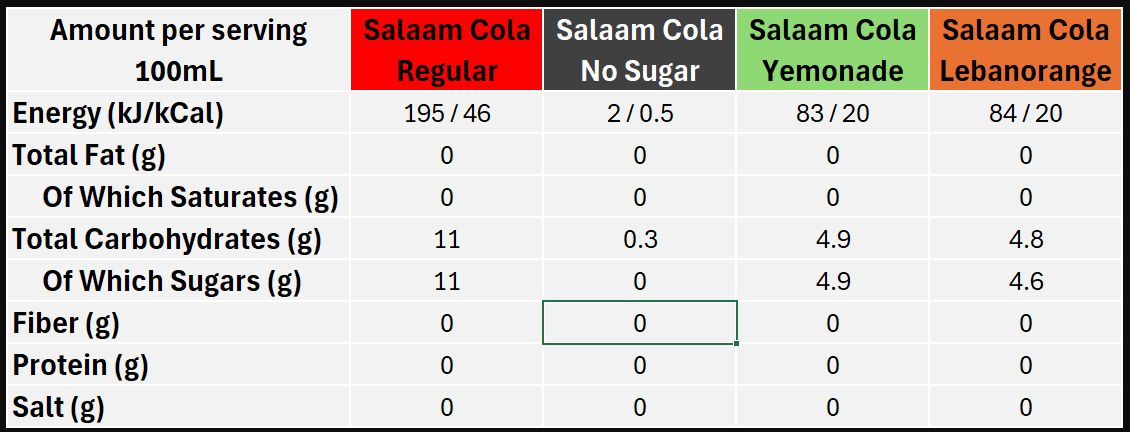
Task: Click the 4.6 sugars value cell
Action: [1026, 282]
